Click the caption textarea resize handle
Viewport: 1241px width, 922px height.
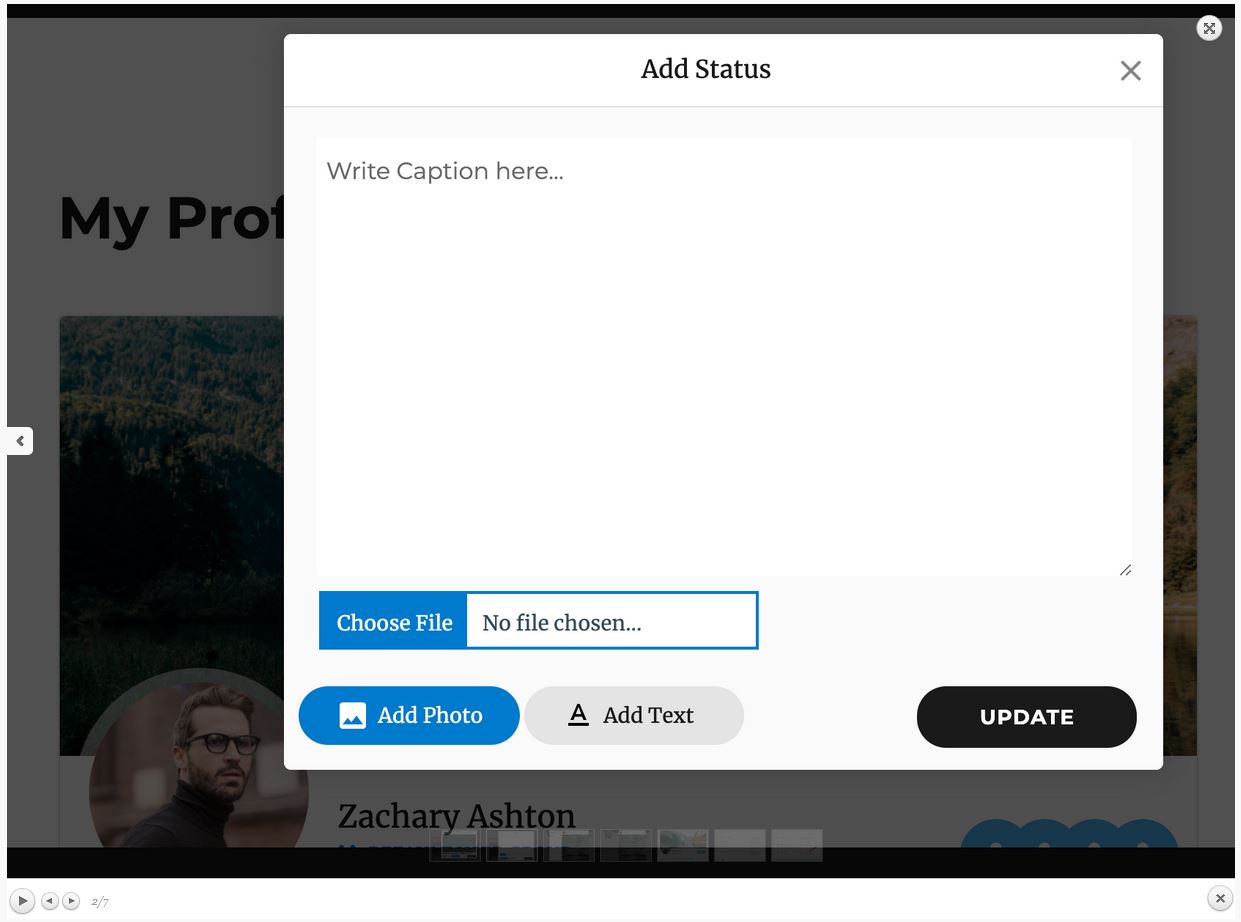(1125, 569)
